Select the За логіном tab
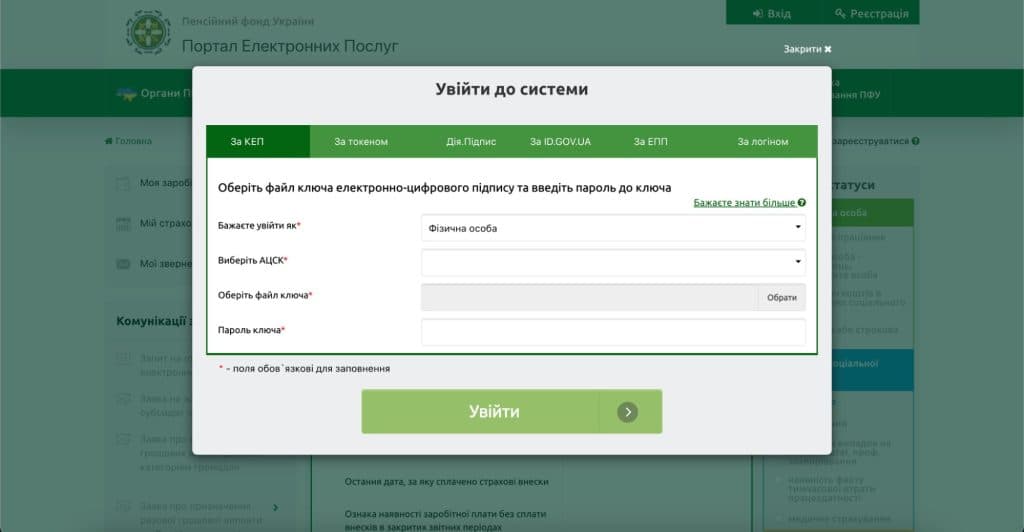This screenshot has height=532, width=1024. click(x=763, y=142)
